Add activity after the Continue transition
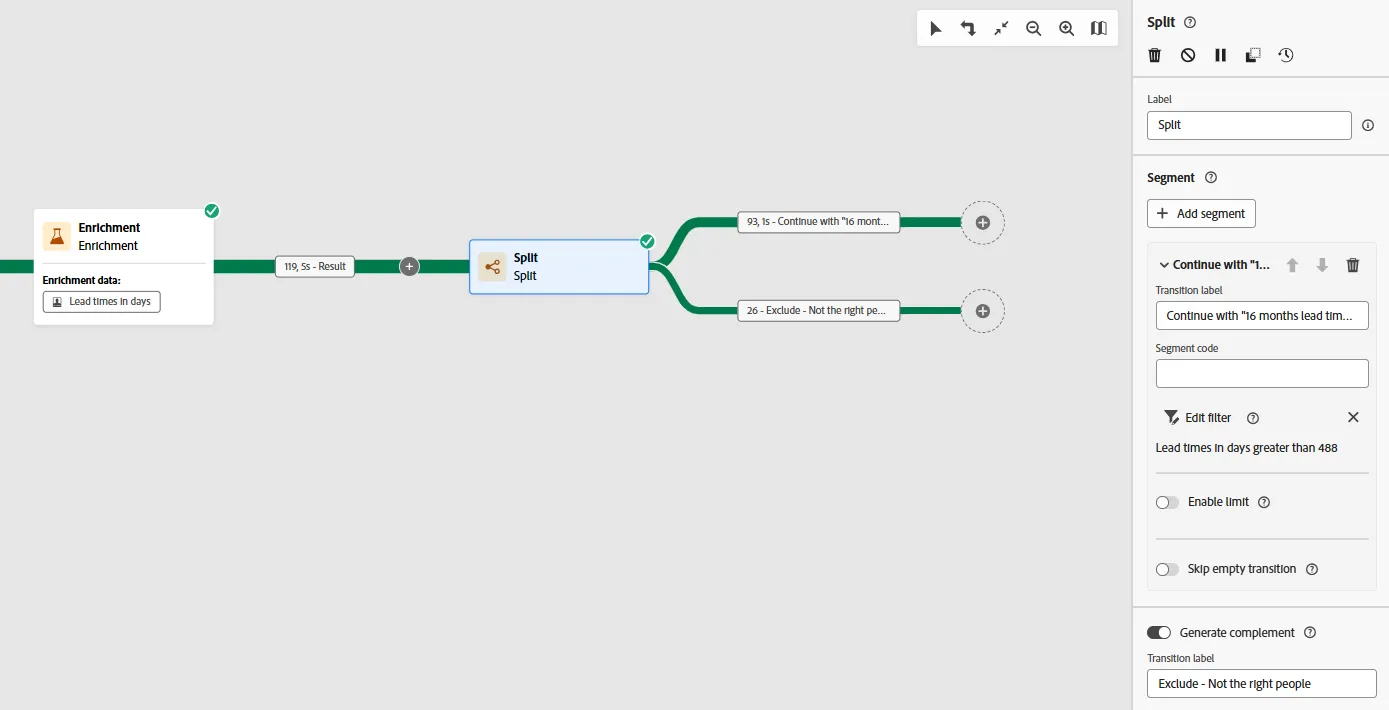Viewport: 1389px width, 710px height. point(983,222)
